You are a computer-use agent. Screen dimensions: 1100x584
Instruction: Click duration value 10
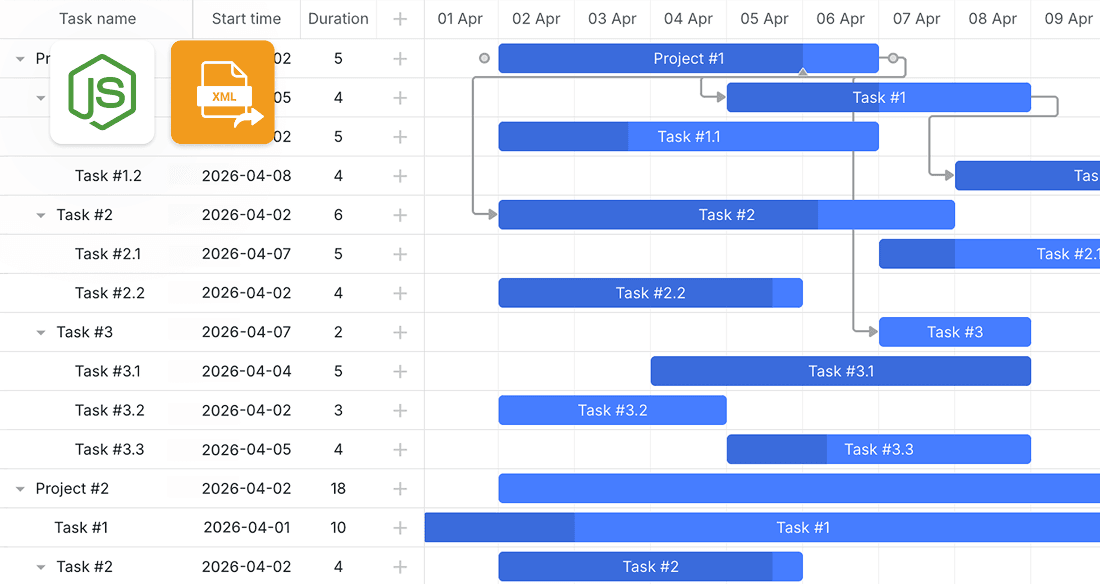point(338,527)
